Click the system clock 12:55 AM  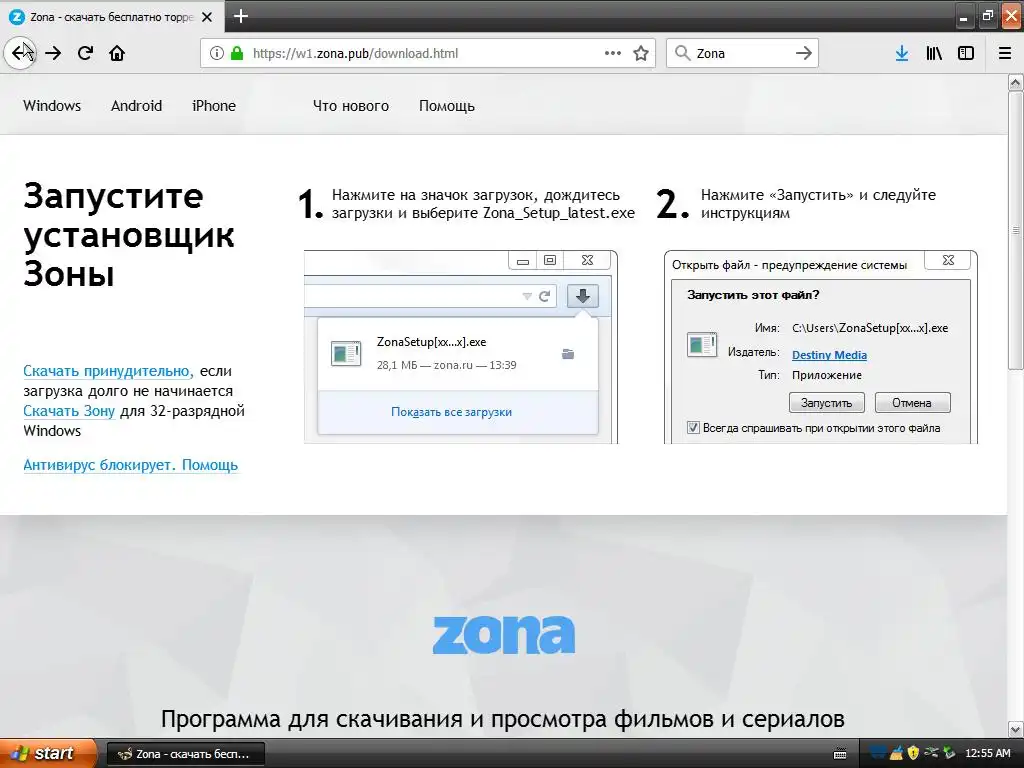point(987,753)
